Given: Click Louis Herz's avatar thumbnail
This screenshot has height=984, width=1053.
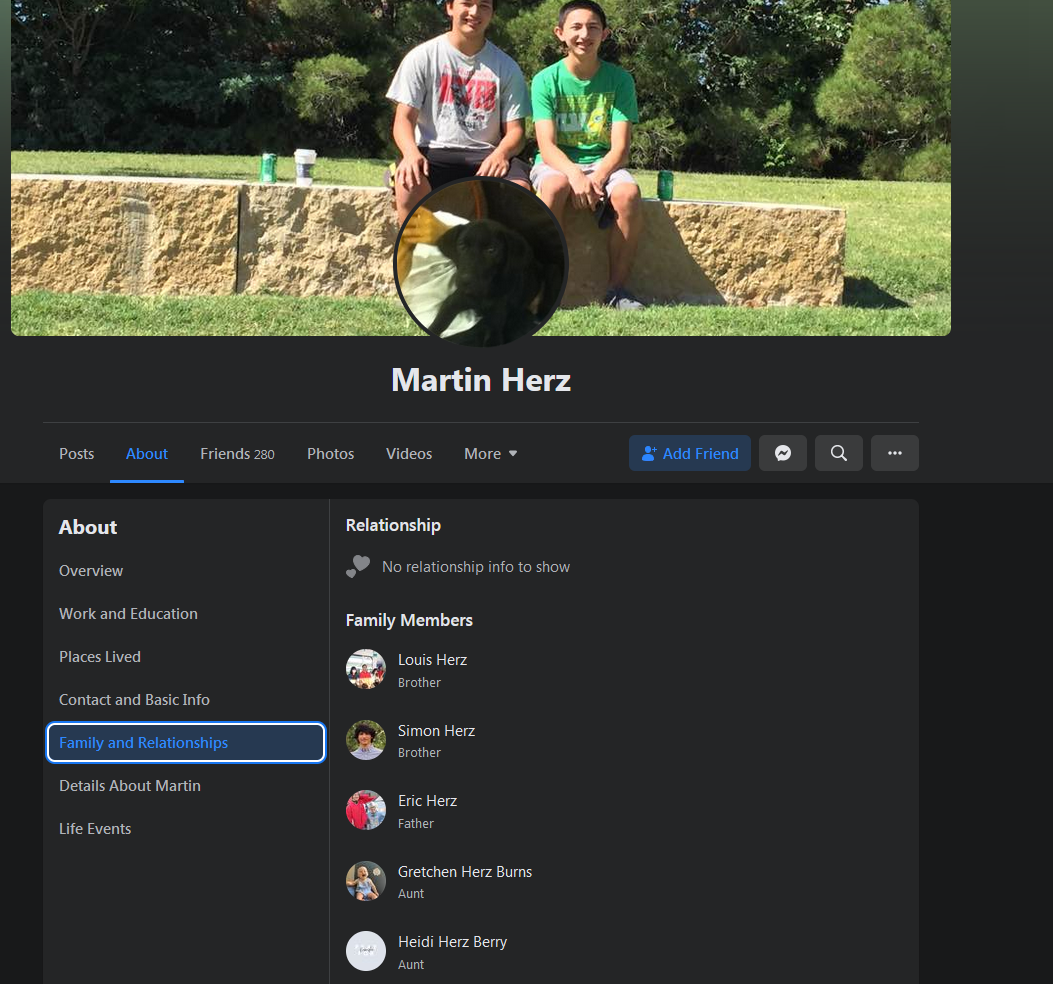Looking at the screenshot, I should pyautogui.click(x=366, y=669).
